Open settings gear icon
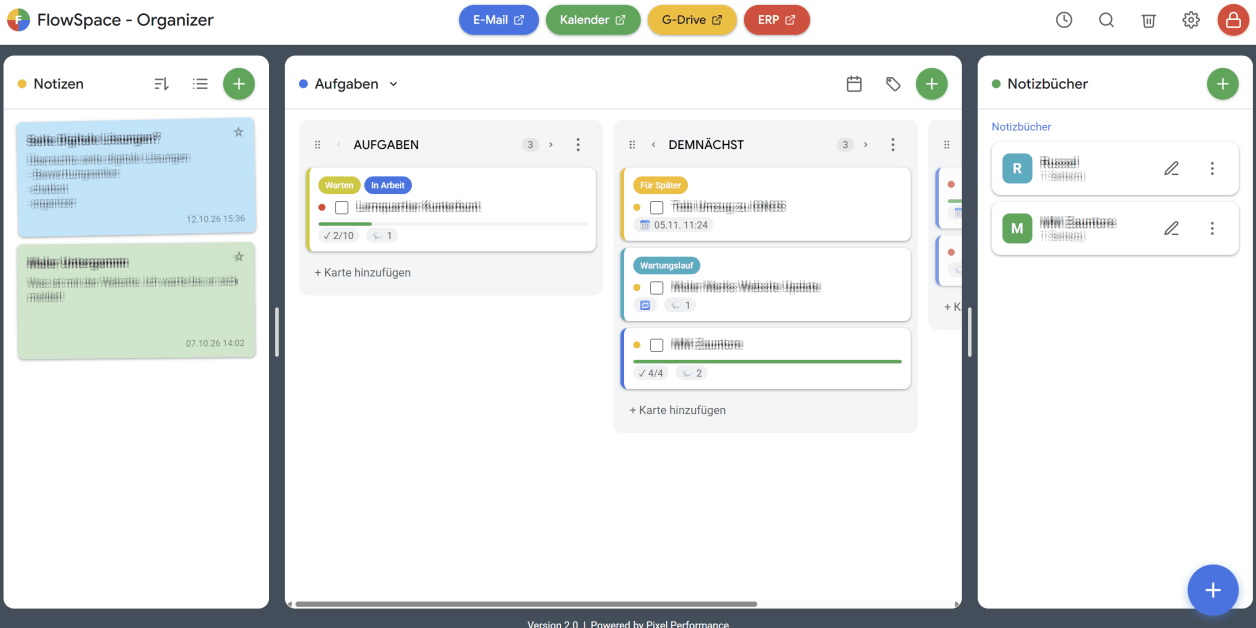This screenshot has height=628, width=1256. click(x=1191, y=20)
